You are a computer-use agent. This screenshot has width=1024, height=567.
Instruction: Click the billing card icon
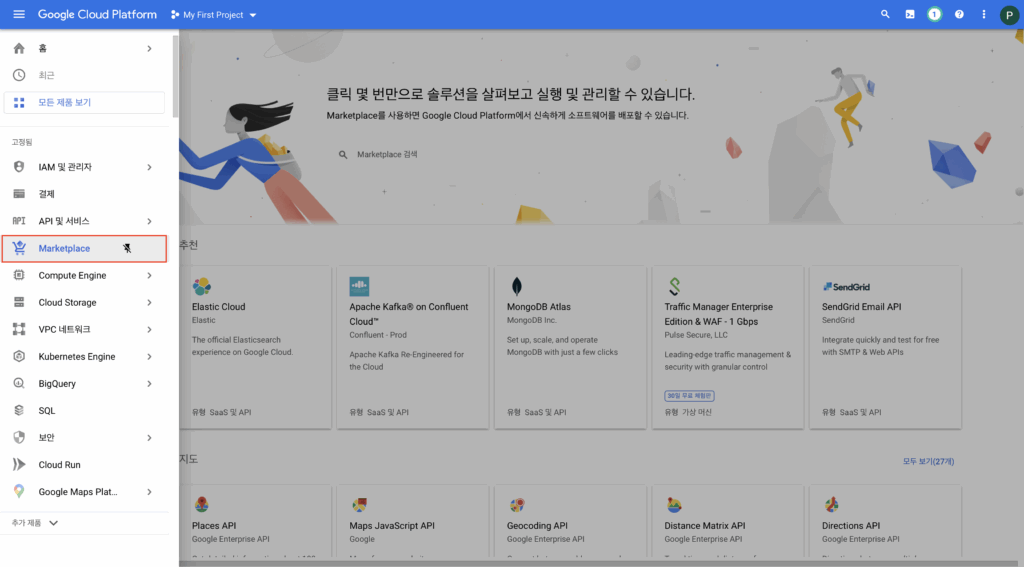point(19,194)
